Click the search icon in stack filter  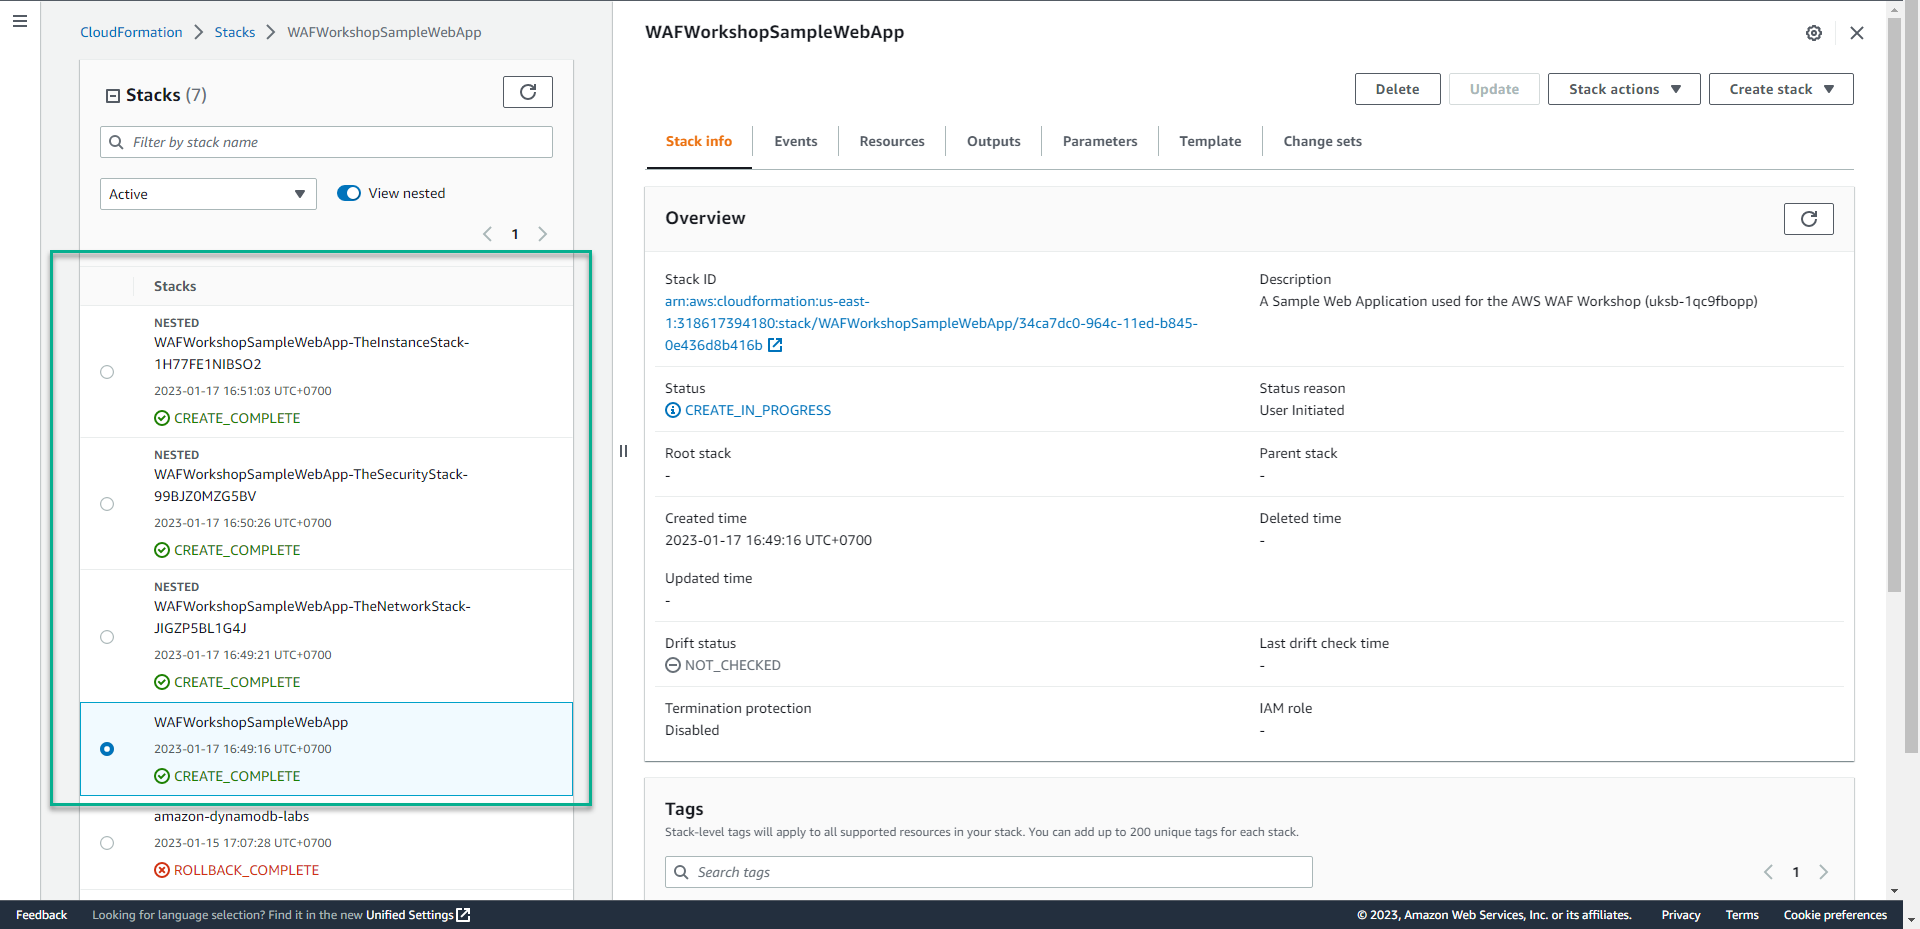point(117,142)
